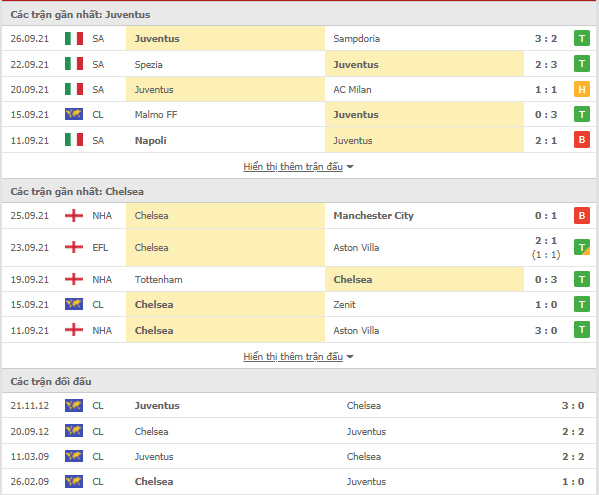This screenshot has height=495, width=599.
Task: Click the Champions League icon for Chelsea vs Zenit
Action: click(74, 304)
